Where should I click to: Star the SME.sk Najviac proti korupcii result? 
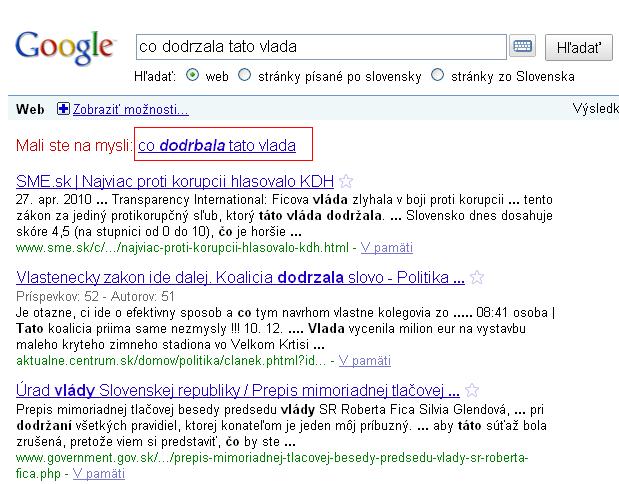point(346,181)
